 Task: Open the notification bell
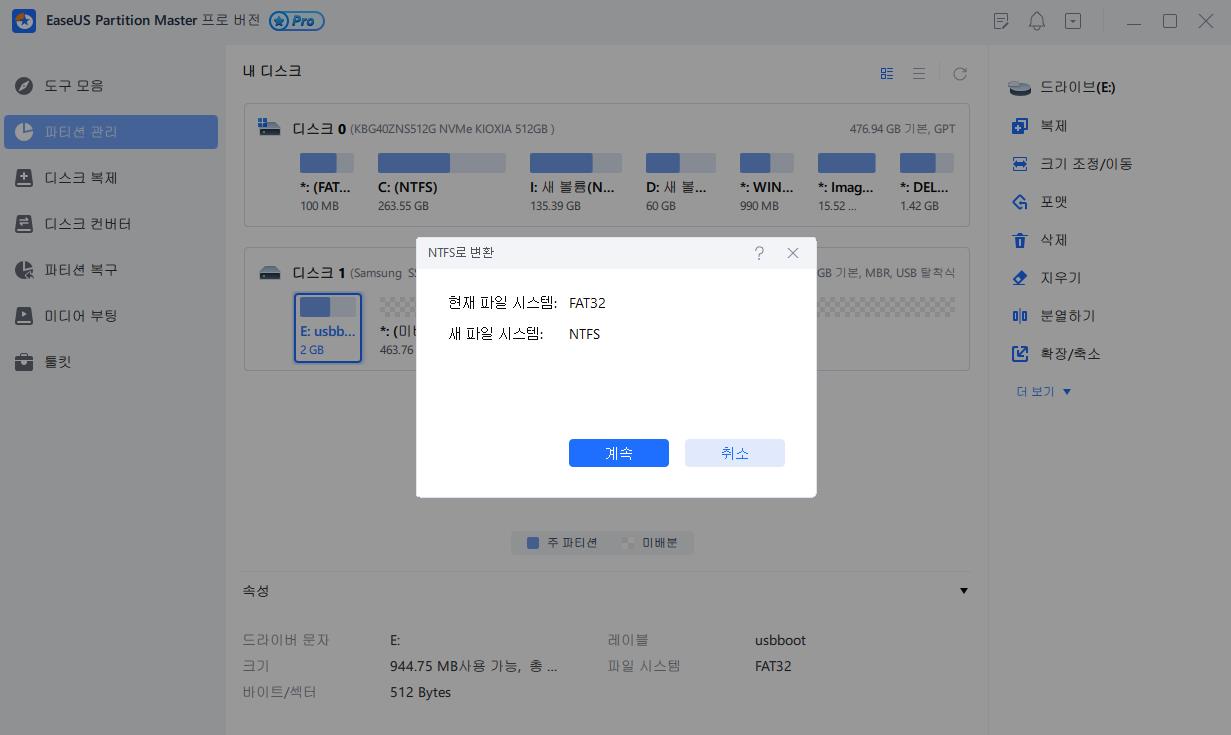pyautogui.click(x=1037, y=20)
